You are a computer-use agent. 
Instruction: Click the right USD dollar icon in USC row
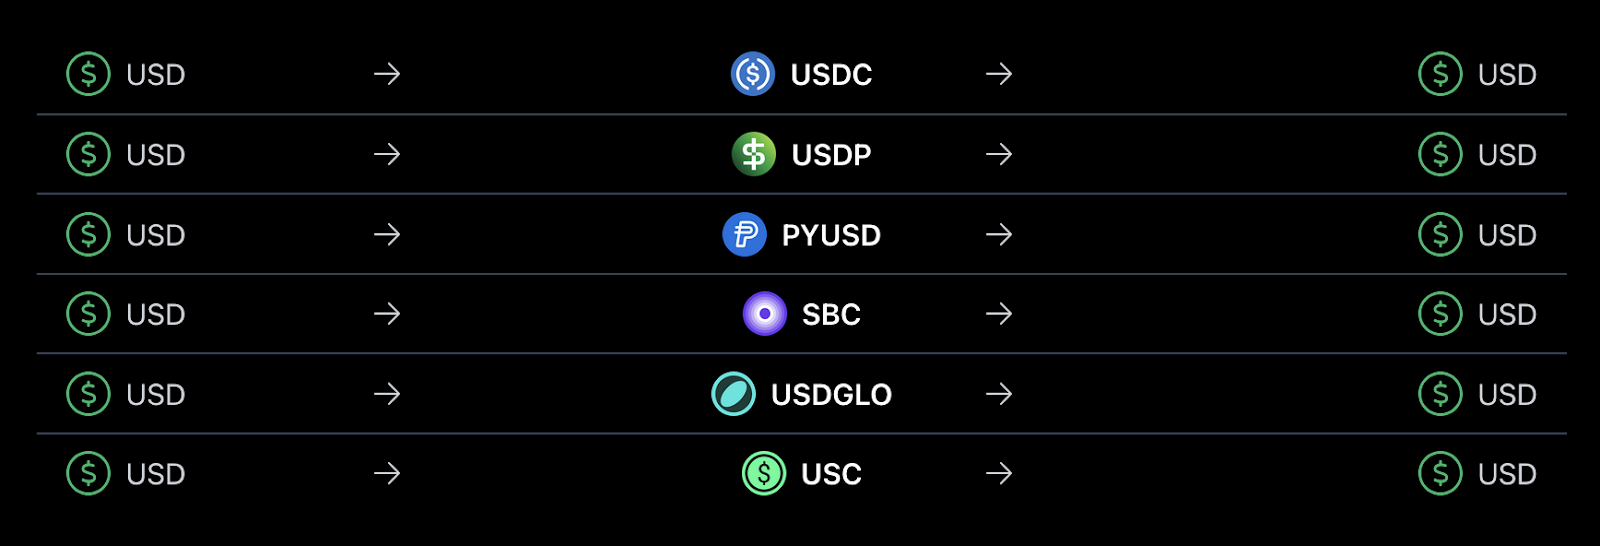(1440, 473)
